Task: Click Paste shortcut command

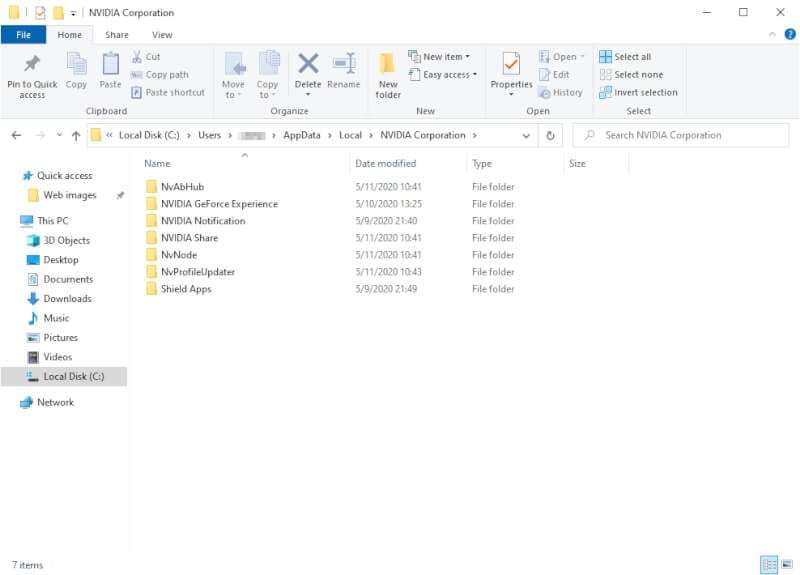Action: pos(168,92)
